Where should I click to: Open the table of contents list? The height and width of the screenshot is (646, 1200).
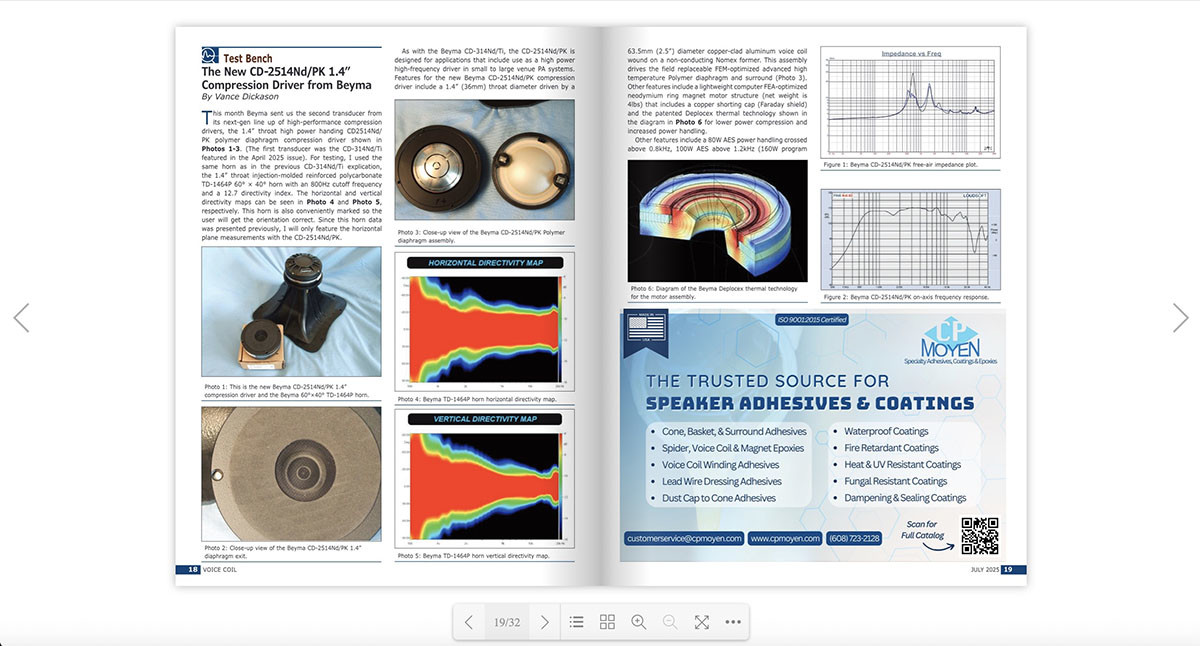pos(576,622)
